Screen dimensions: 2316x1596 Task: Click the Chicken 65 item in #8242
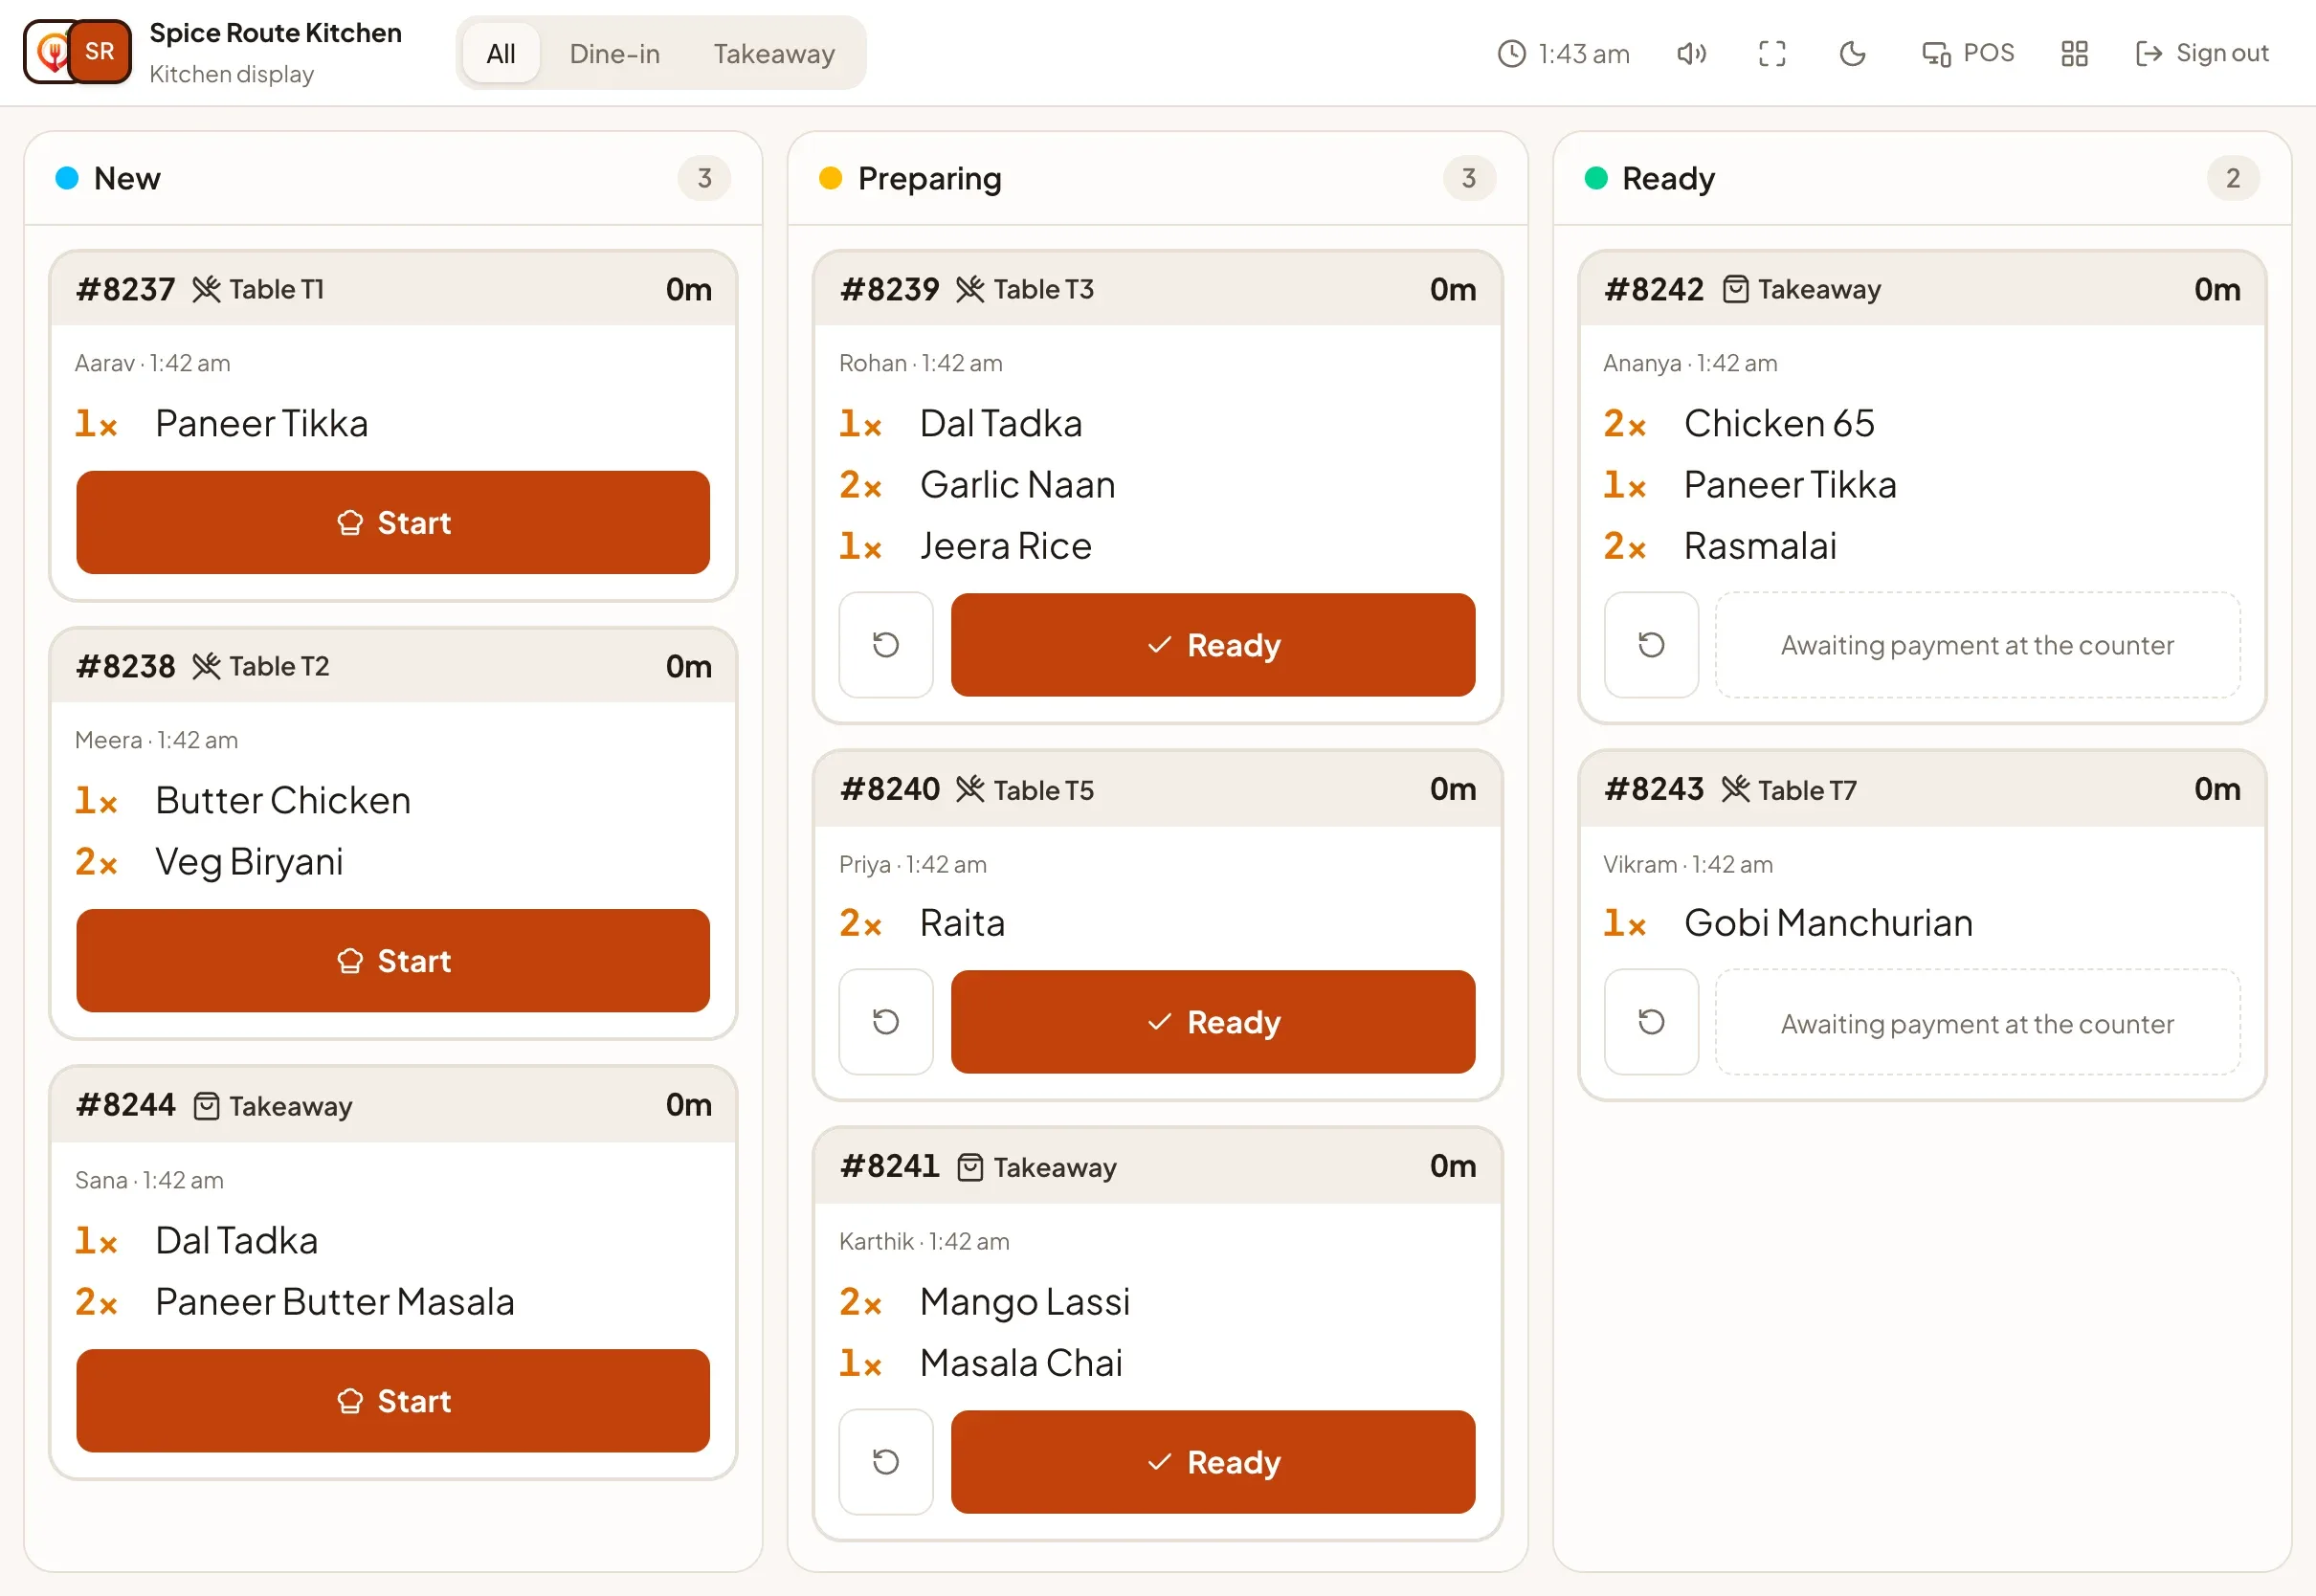click(1779, 423)
